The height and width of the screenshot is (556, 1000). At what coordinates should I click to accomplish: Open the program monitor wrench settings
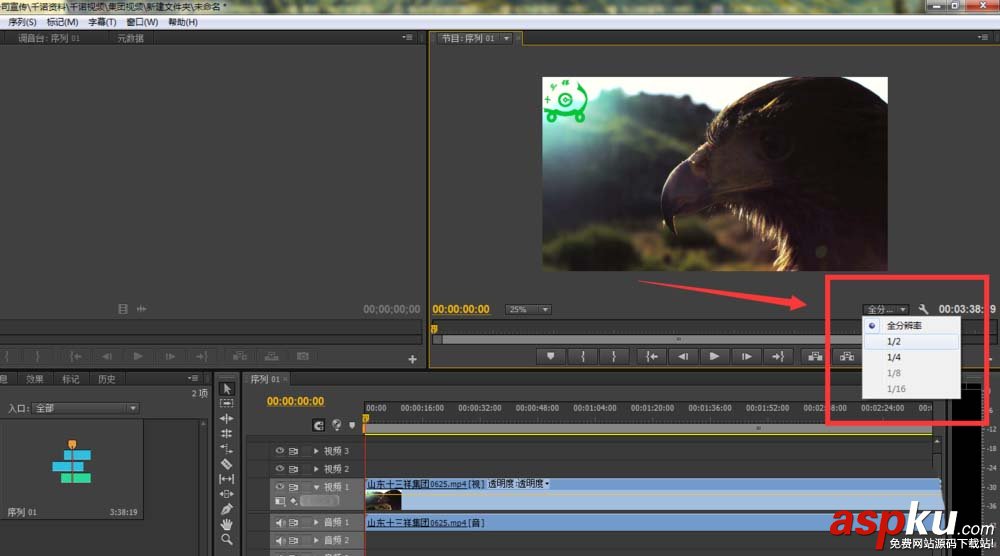(923, 310)
